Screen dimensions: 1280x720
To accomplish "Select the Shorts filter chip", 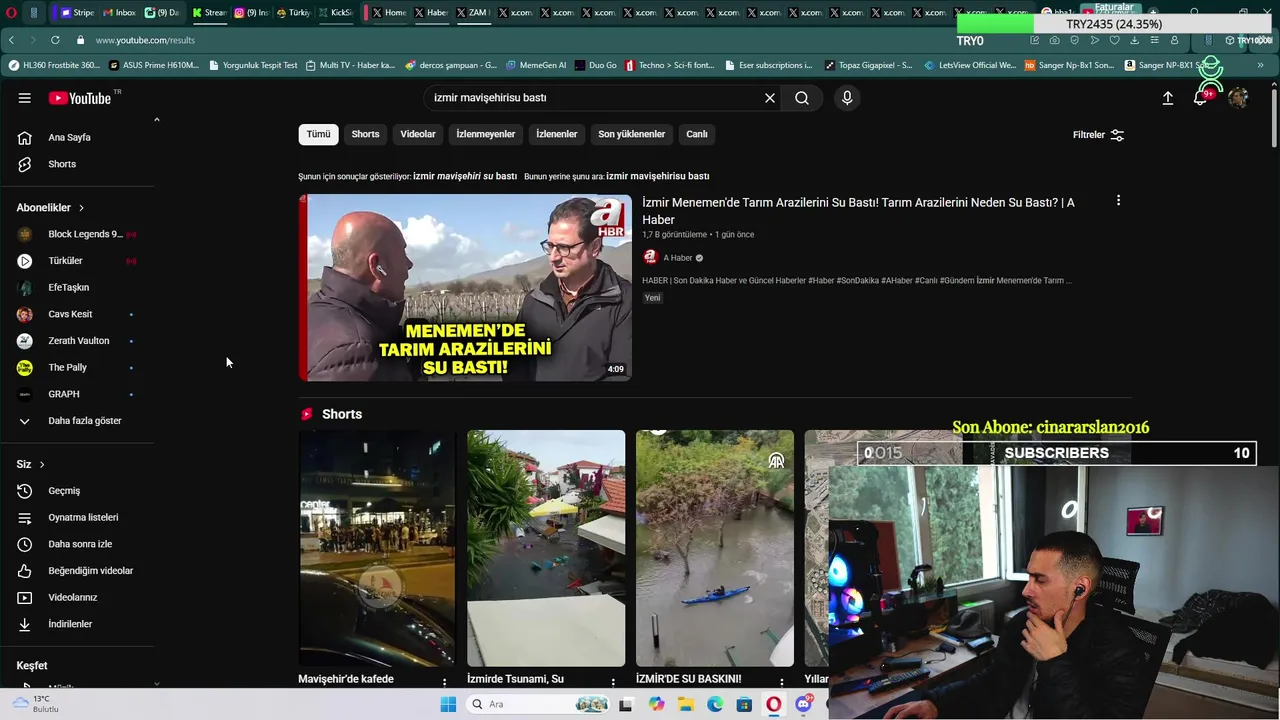I will coord(365,134).
